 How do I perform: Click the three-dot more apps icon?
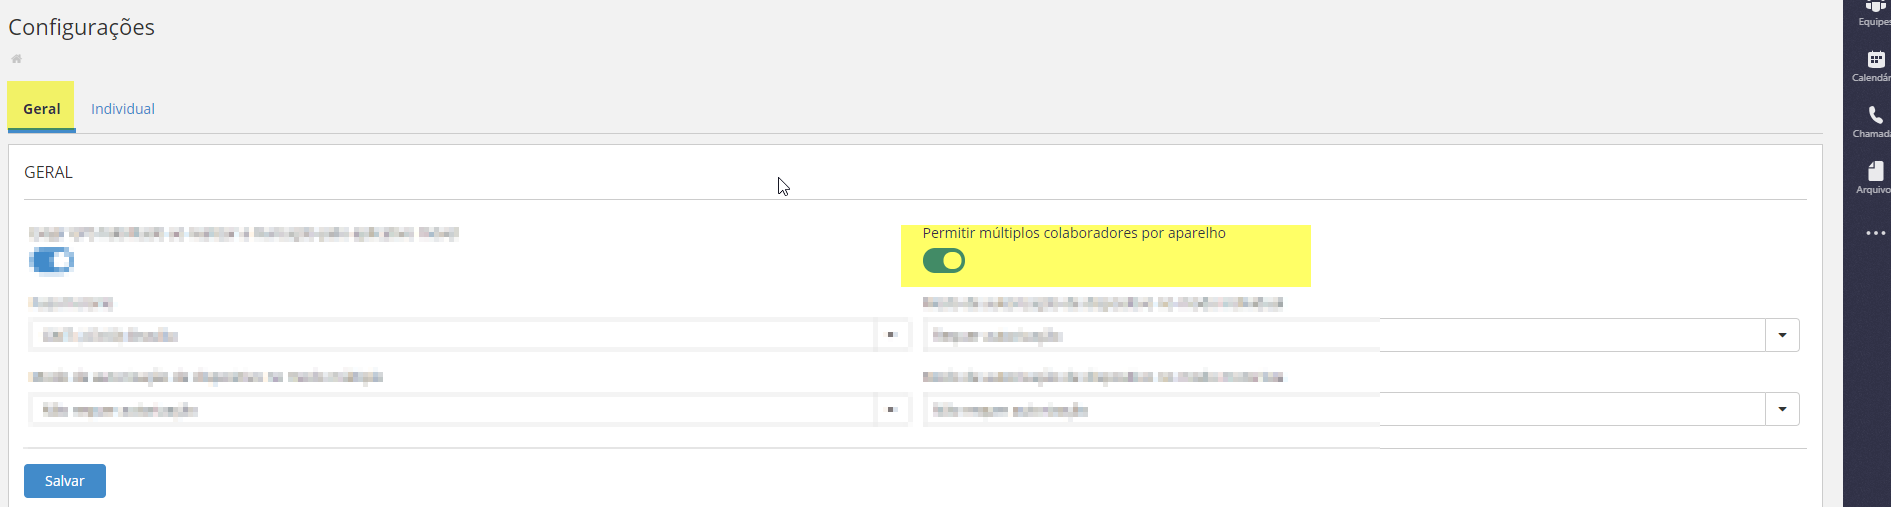click(x=1875, y=233)
